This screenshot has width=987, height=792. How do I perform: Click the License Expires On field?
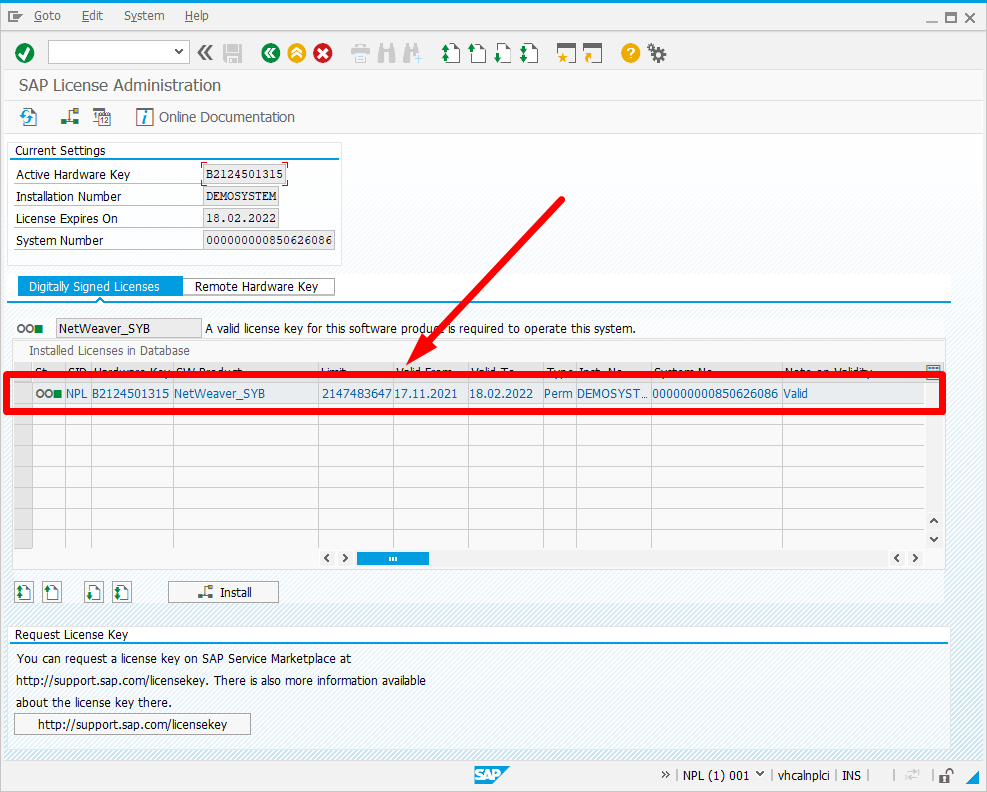point(241,218)
